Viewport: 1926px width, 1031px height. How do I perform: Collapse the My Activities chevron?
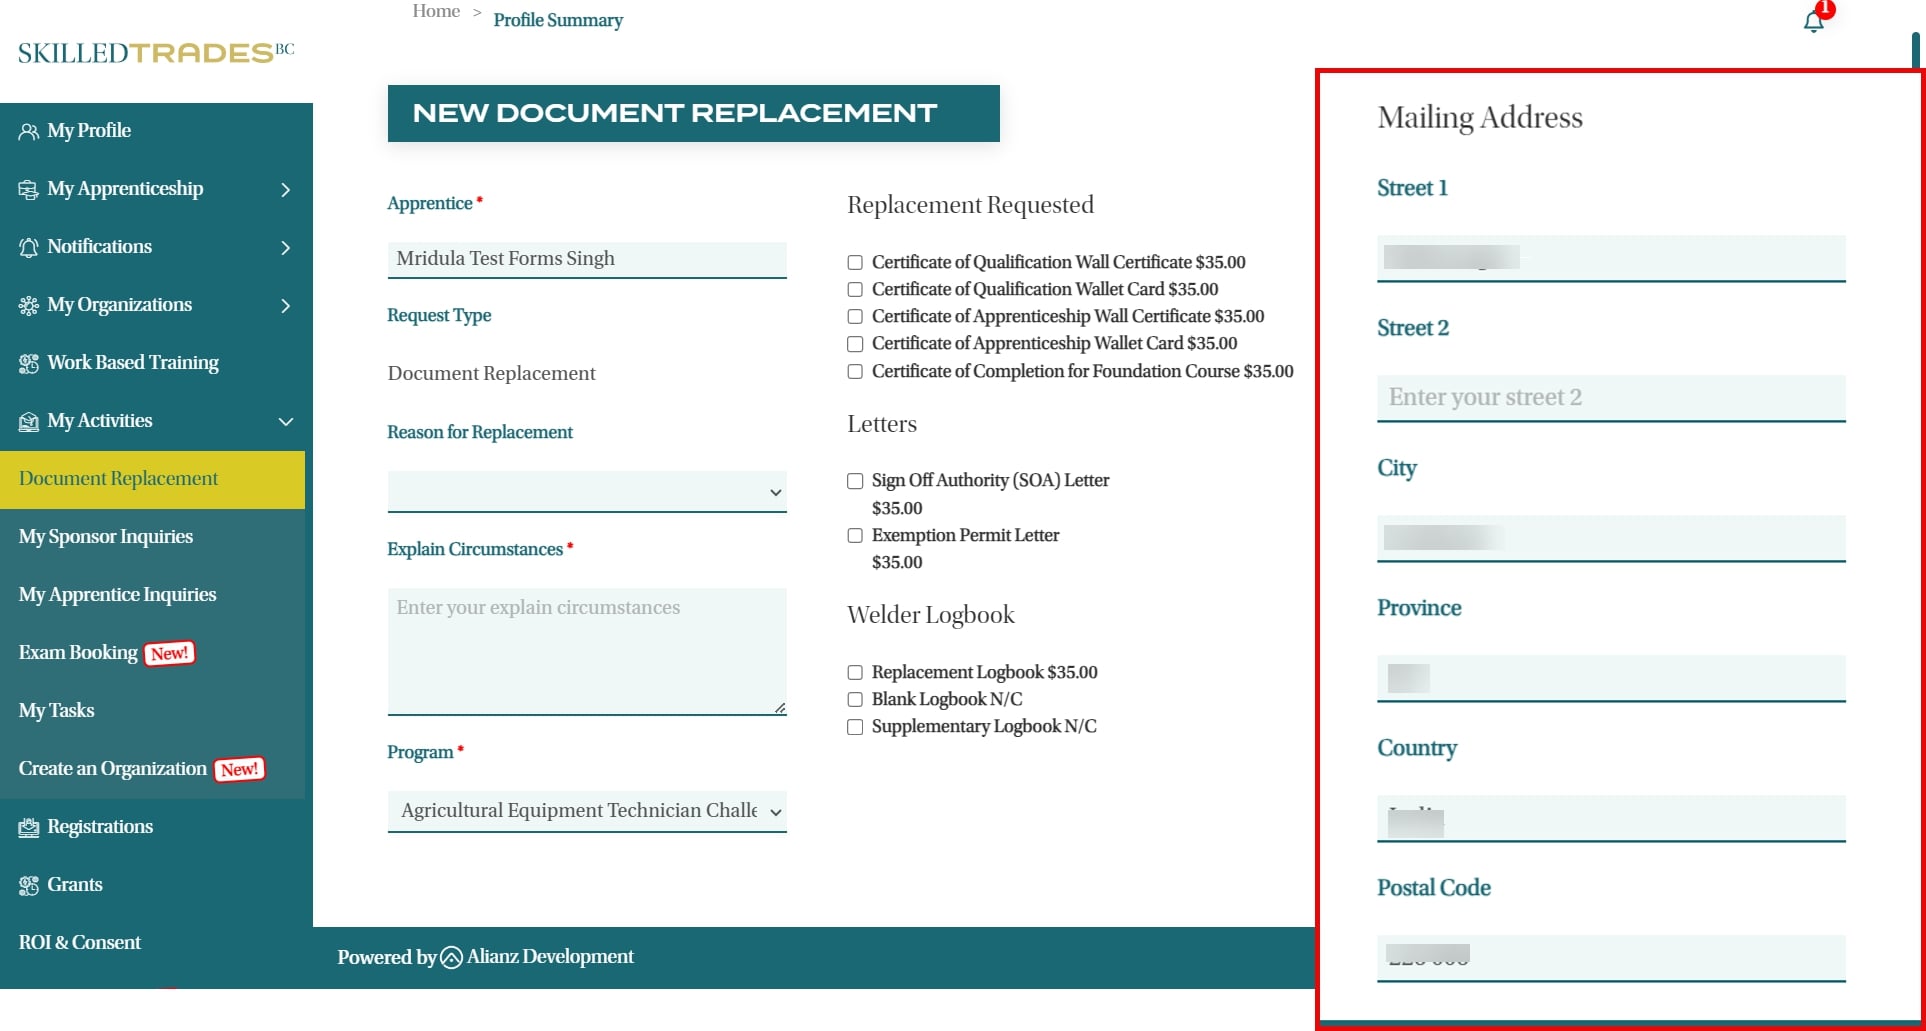(286, 422)
